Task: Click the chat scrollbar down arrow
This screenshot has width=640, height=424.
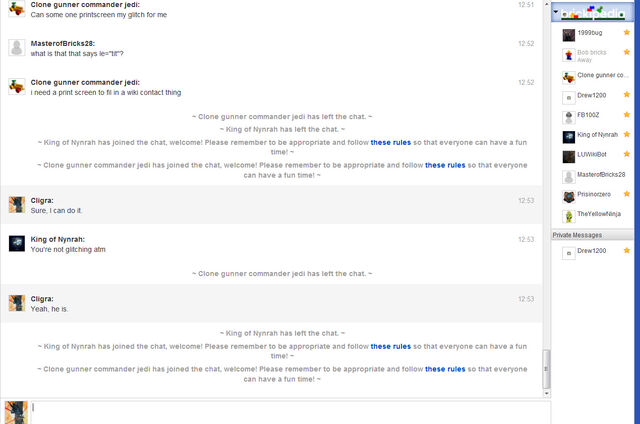Action: click(547, 393)
